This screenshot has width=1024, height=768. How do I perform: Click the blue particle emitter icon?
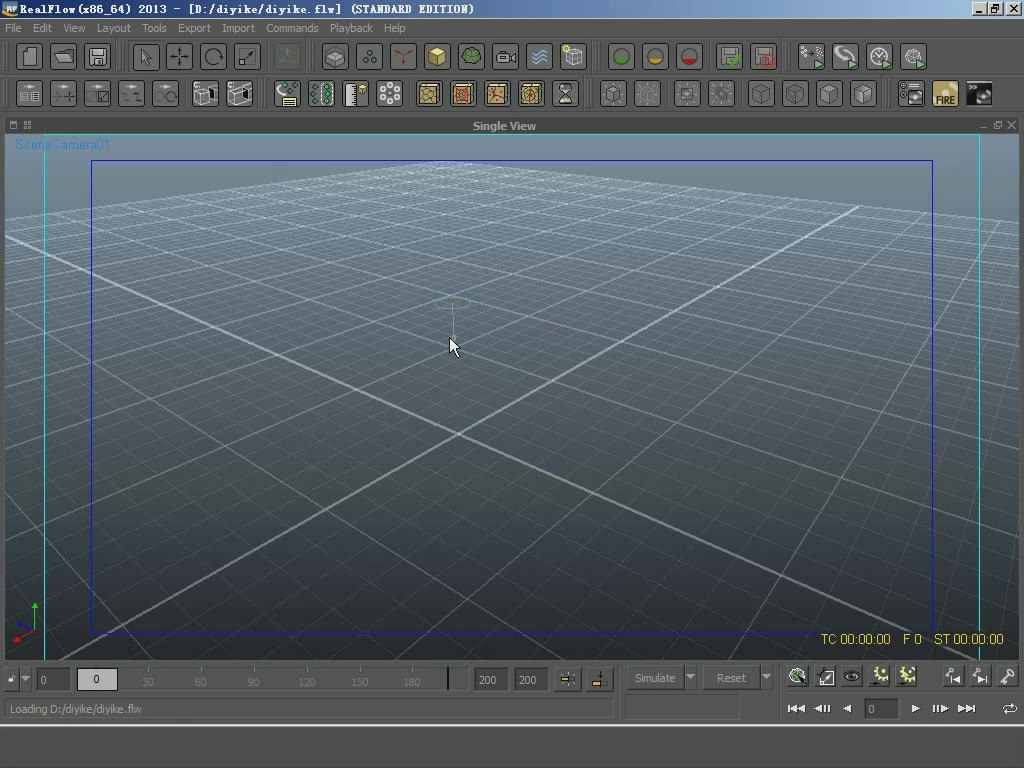(x=369, y=57)
